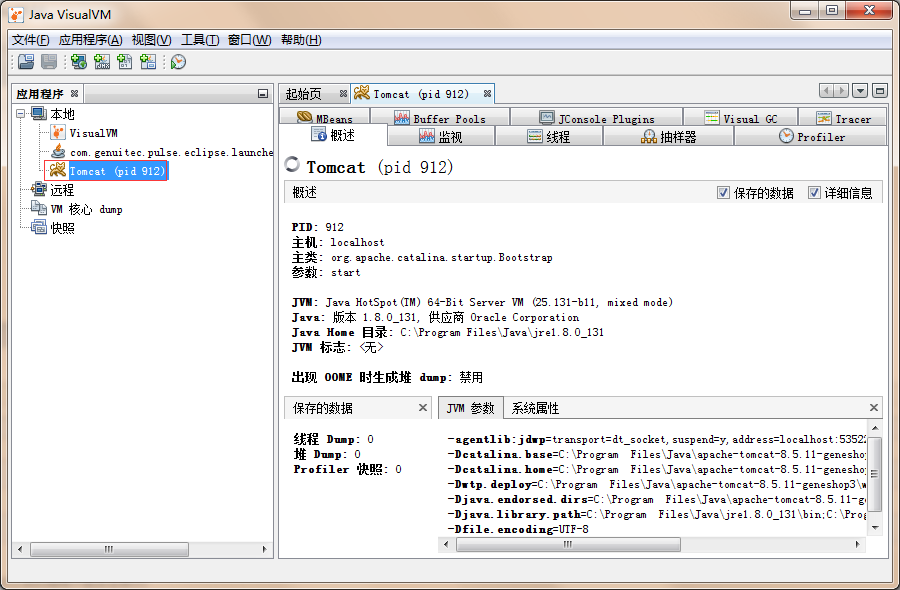Click the 线程 Dump: 0 entry
This screenshot has width=900, height=590.
[333, 439]
